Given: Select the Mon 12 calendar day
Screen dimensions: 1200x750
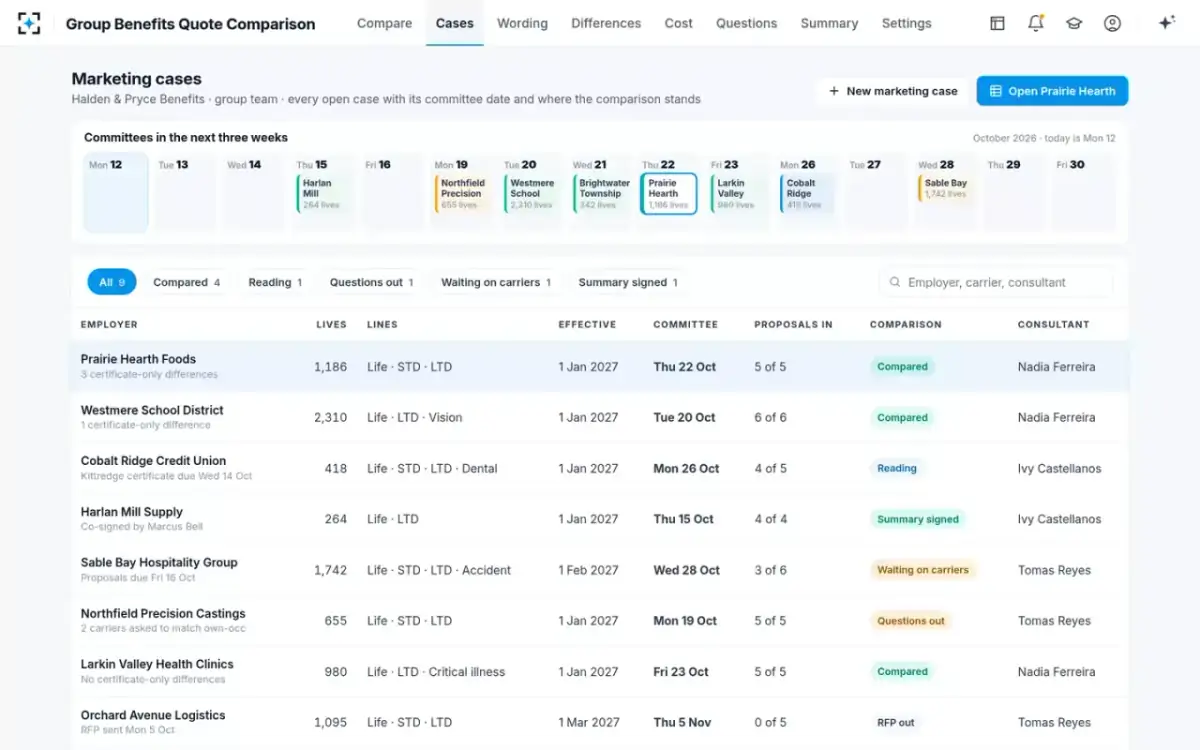Looking at the screenshot, I should [x=116, y=193].
